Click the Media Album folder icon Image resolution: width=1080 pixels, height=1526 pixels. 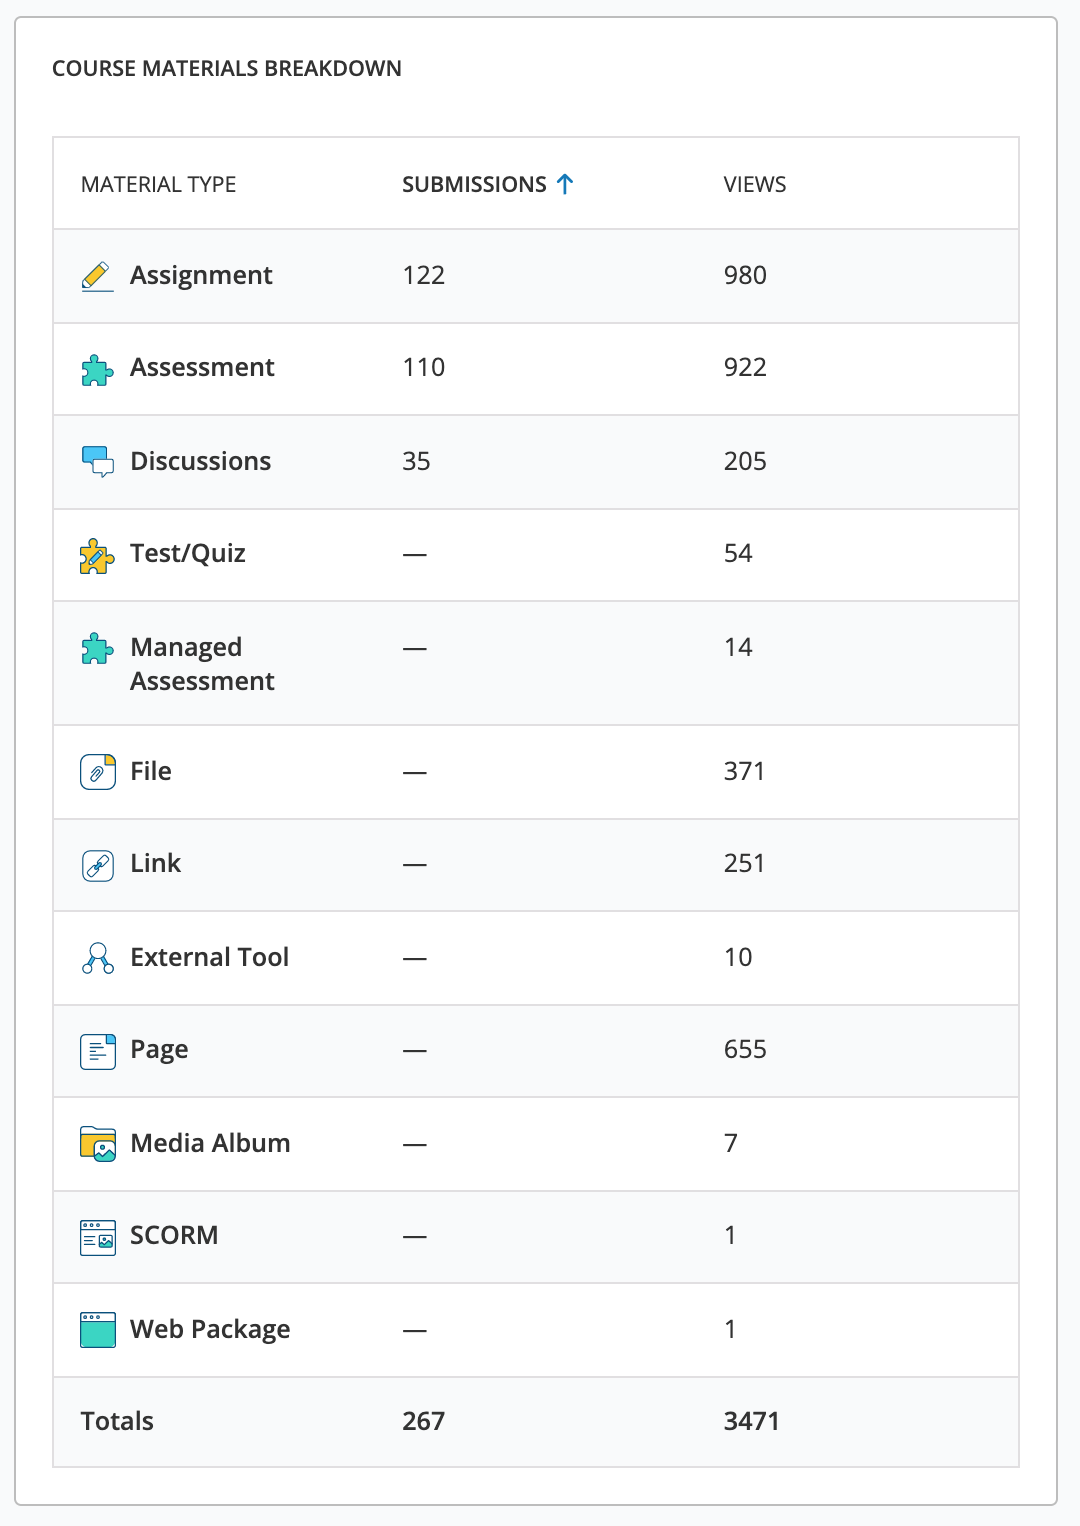tap(97, 1144)
